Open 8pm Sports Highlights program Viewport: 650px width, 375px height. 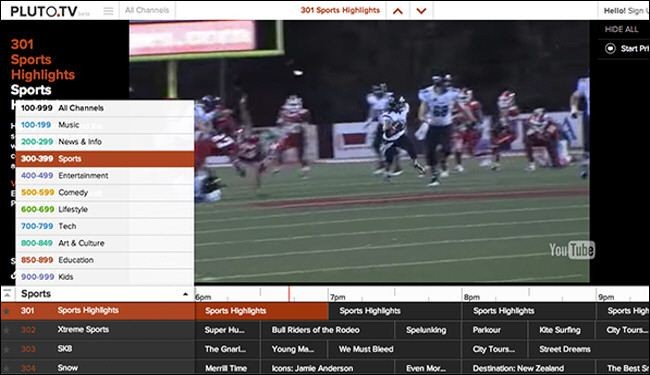pyautogui.click(x=529, y=311)
